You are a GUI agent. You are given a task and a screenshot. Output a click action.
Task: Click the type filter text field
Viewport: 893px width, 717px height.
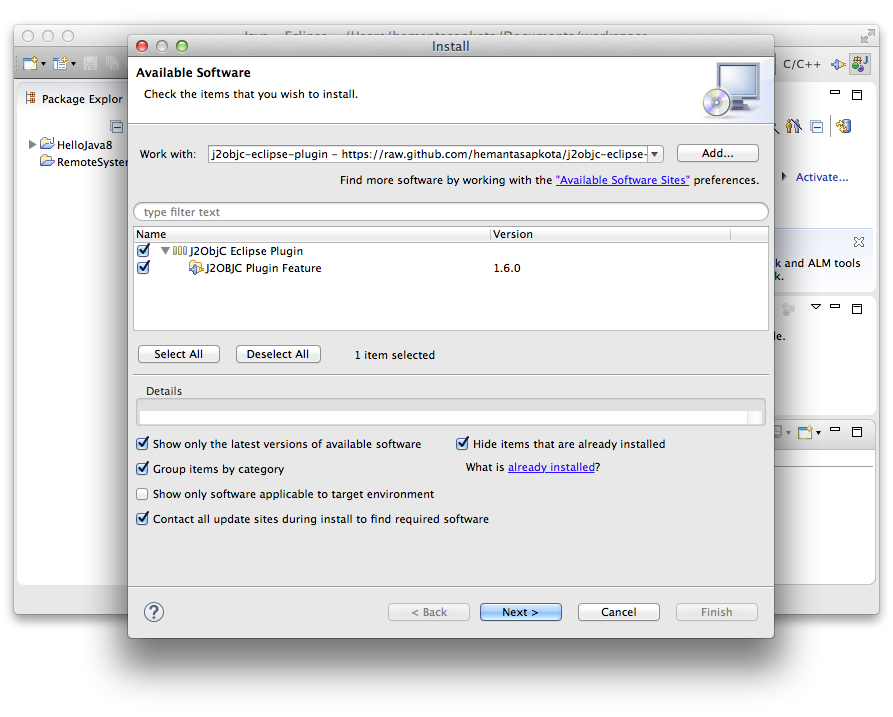tap(451, 212)
